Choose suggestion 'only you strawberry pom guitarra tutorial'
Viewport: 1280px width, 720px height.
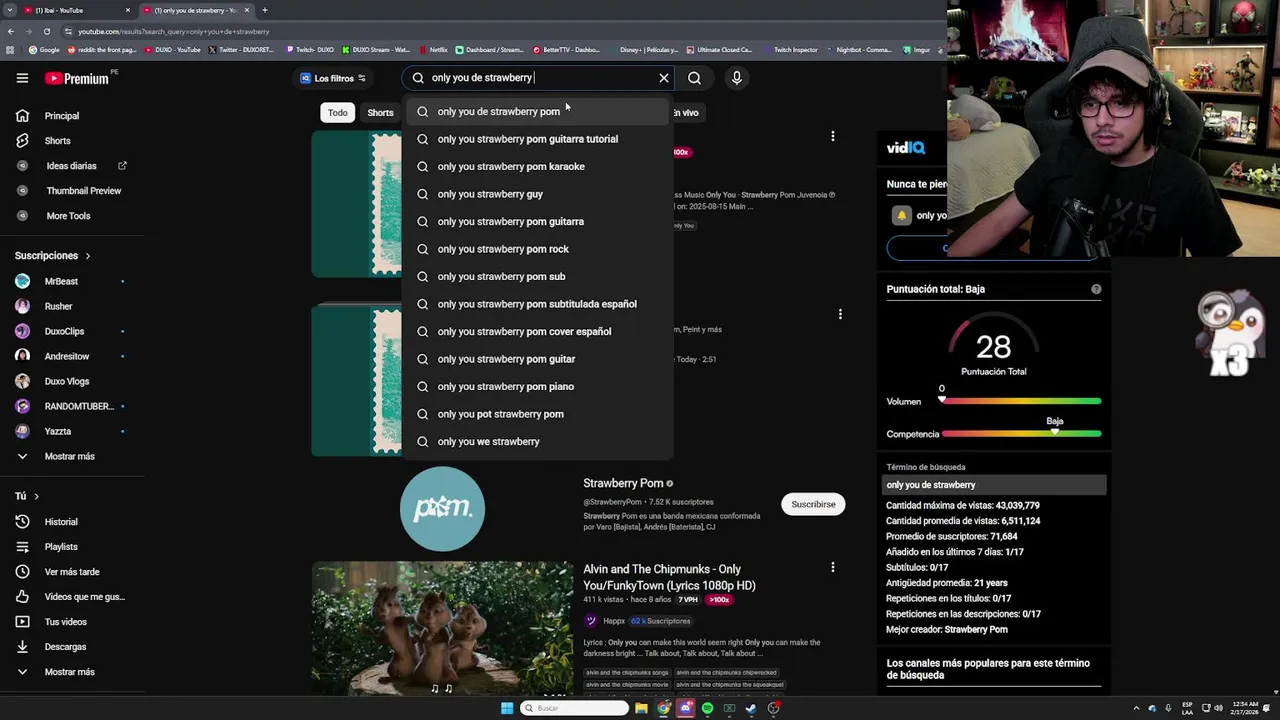click(536, 139)
